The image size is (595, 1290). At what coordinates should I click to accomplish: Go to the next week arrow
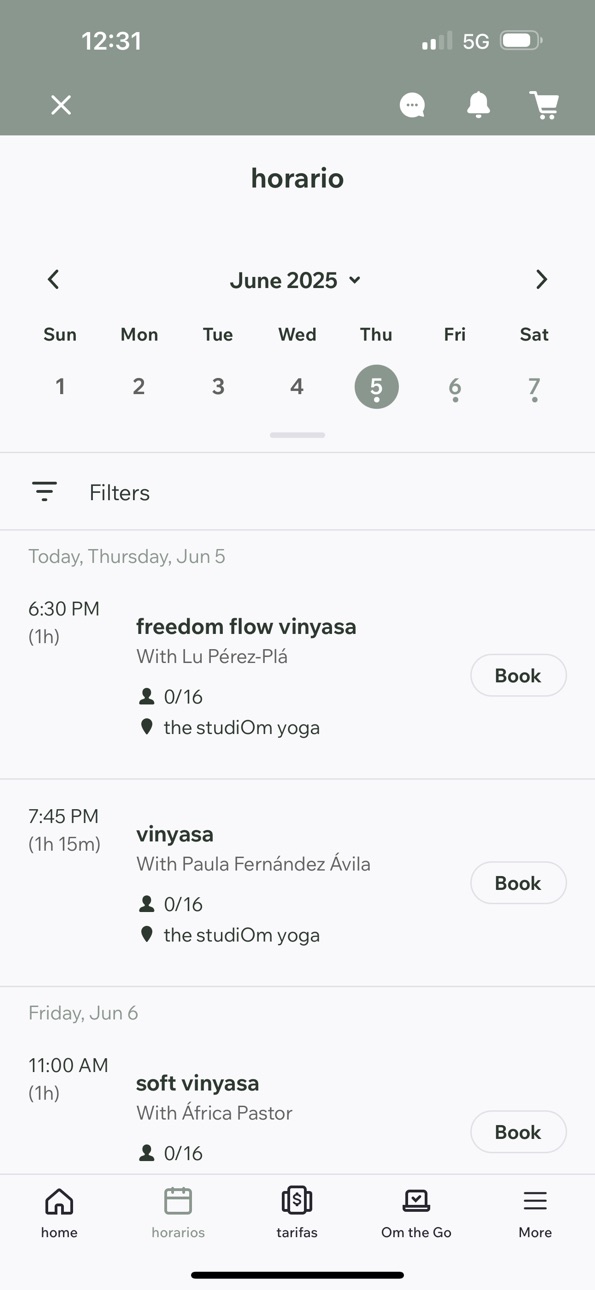541,280
